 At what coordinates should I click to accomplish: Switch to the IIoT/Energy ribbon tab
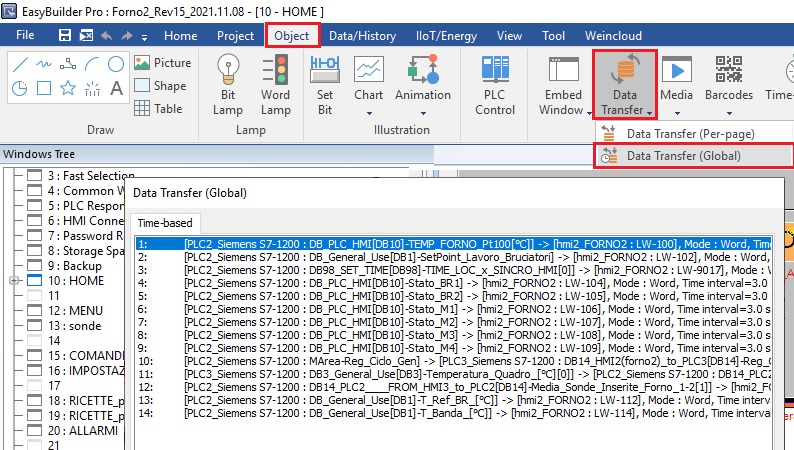(446, 36)
